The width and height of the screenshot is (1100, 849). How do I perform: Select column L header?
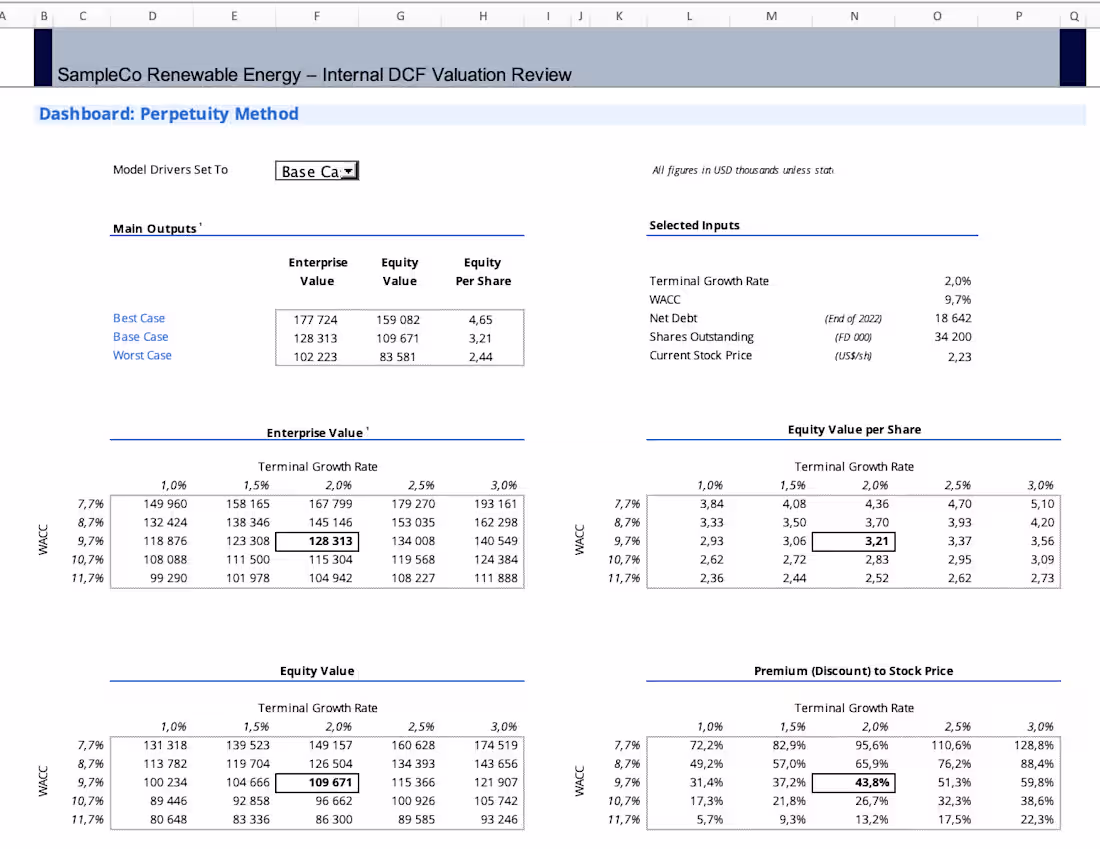click(689, 15)
